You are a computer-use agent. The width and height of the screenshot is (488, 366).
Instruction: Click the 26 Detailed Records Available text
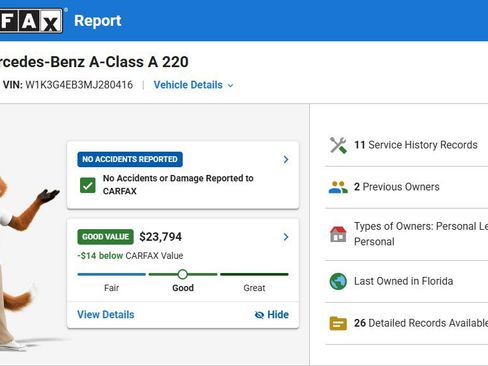pyautogui.click(x=421, y=323)
